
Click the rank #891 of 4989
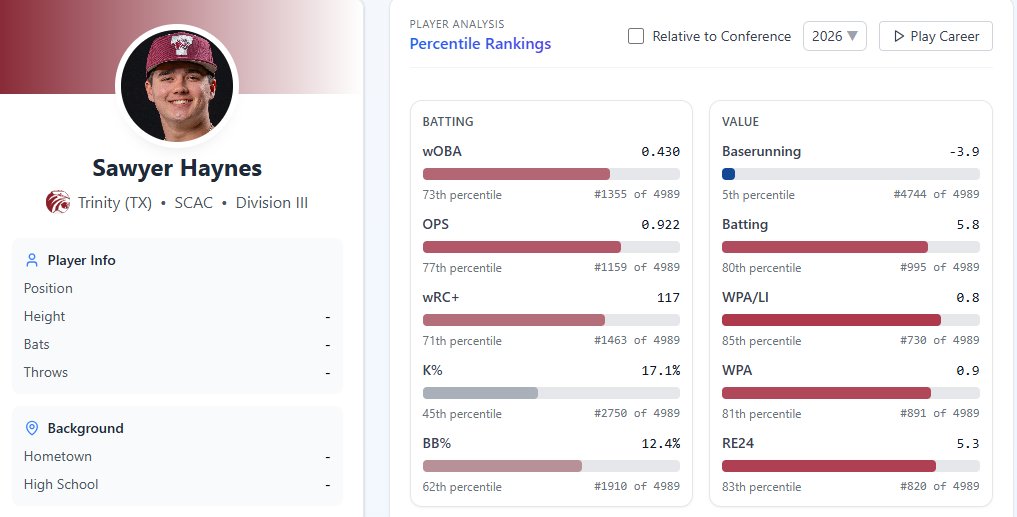[940, 413]
